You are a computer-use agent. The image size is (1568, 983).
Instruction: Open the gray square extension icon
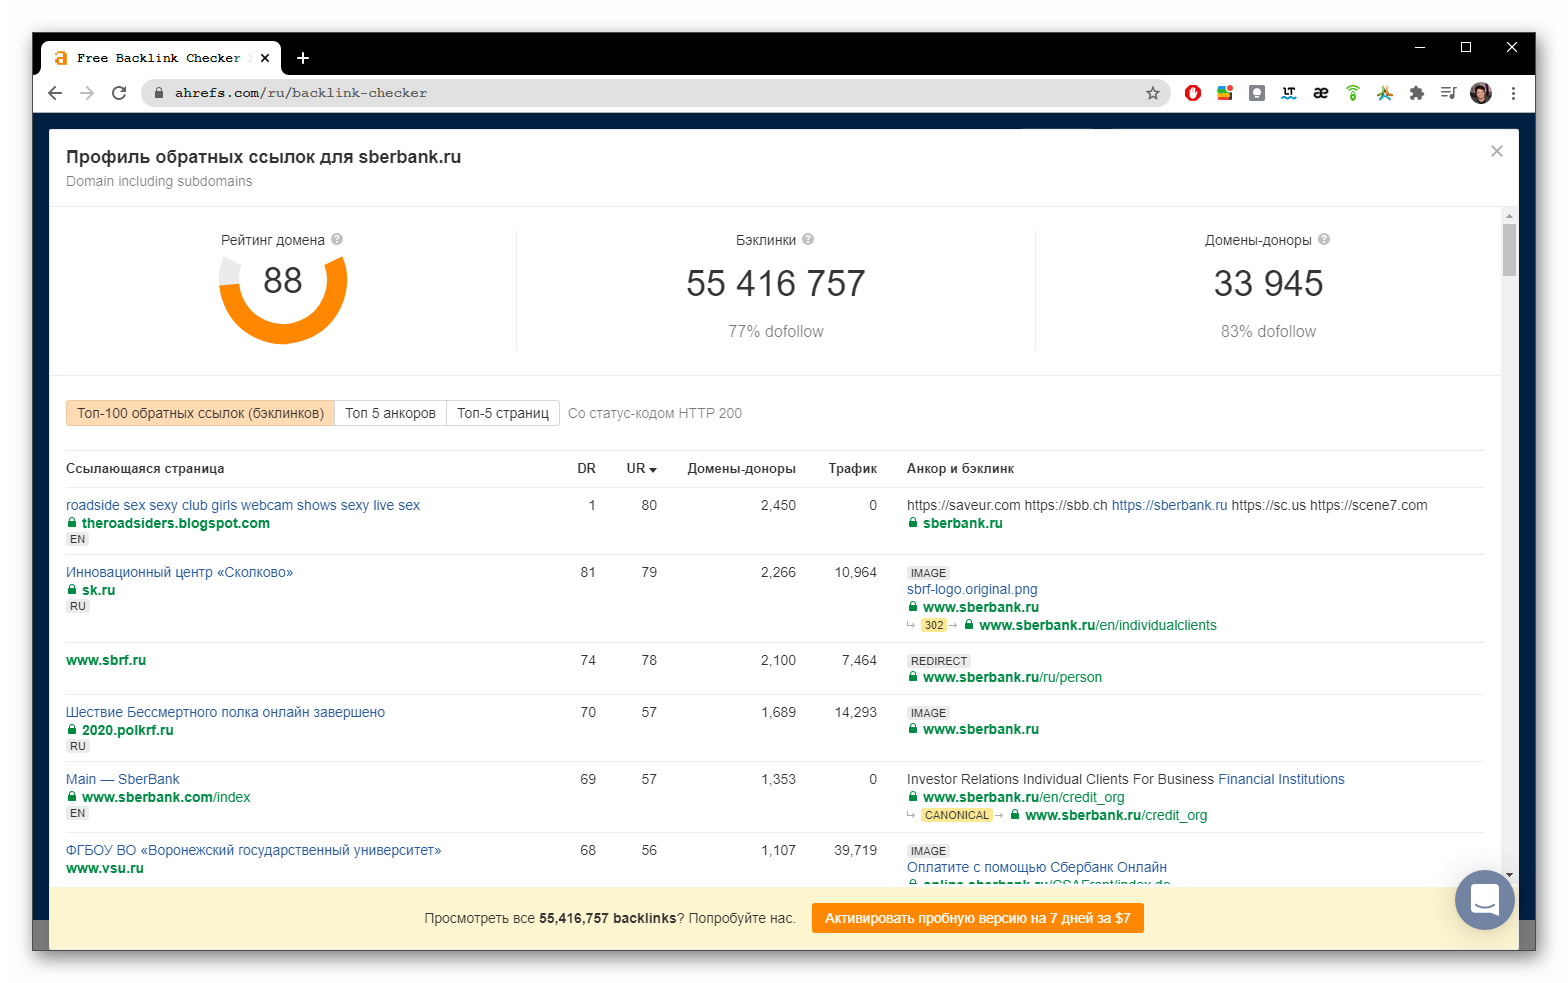pyautogui.click(x=1257, y=93)
